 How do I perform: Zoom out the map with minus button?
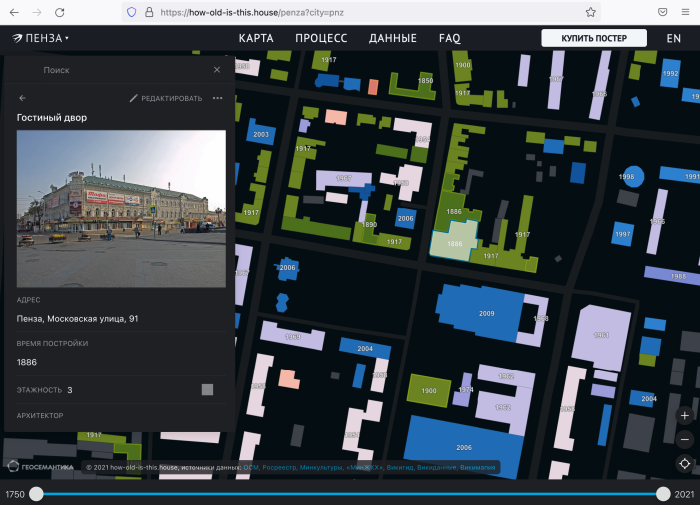(684, 439)
